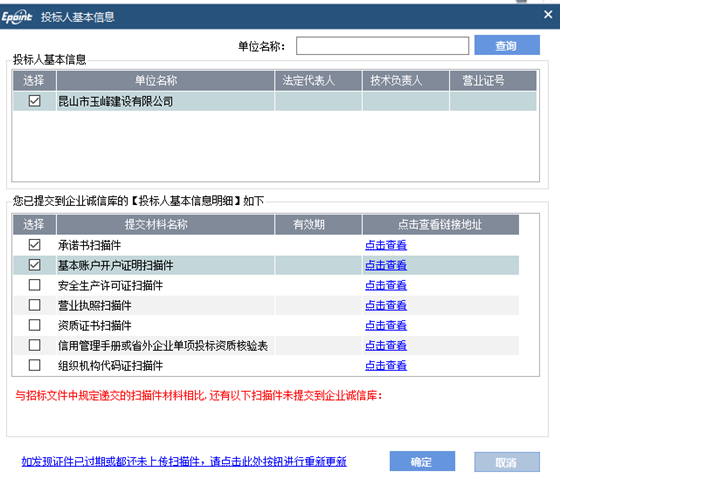Uncheck the 昆山市玉峰建设有限公司 row checkbox
720x480 pixels.
pos(34,101)
